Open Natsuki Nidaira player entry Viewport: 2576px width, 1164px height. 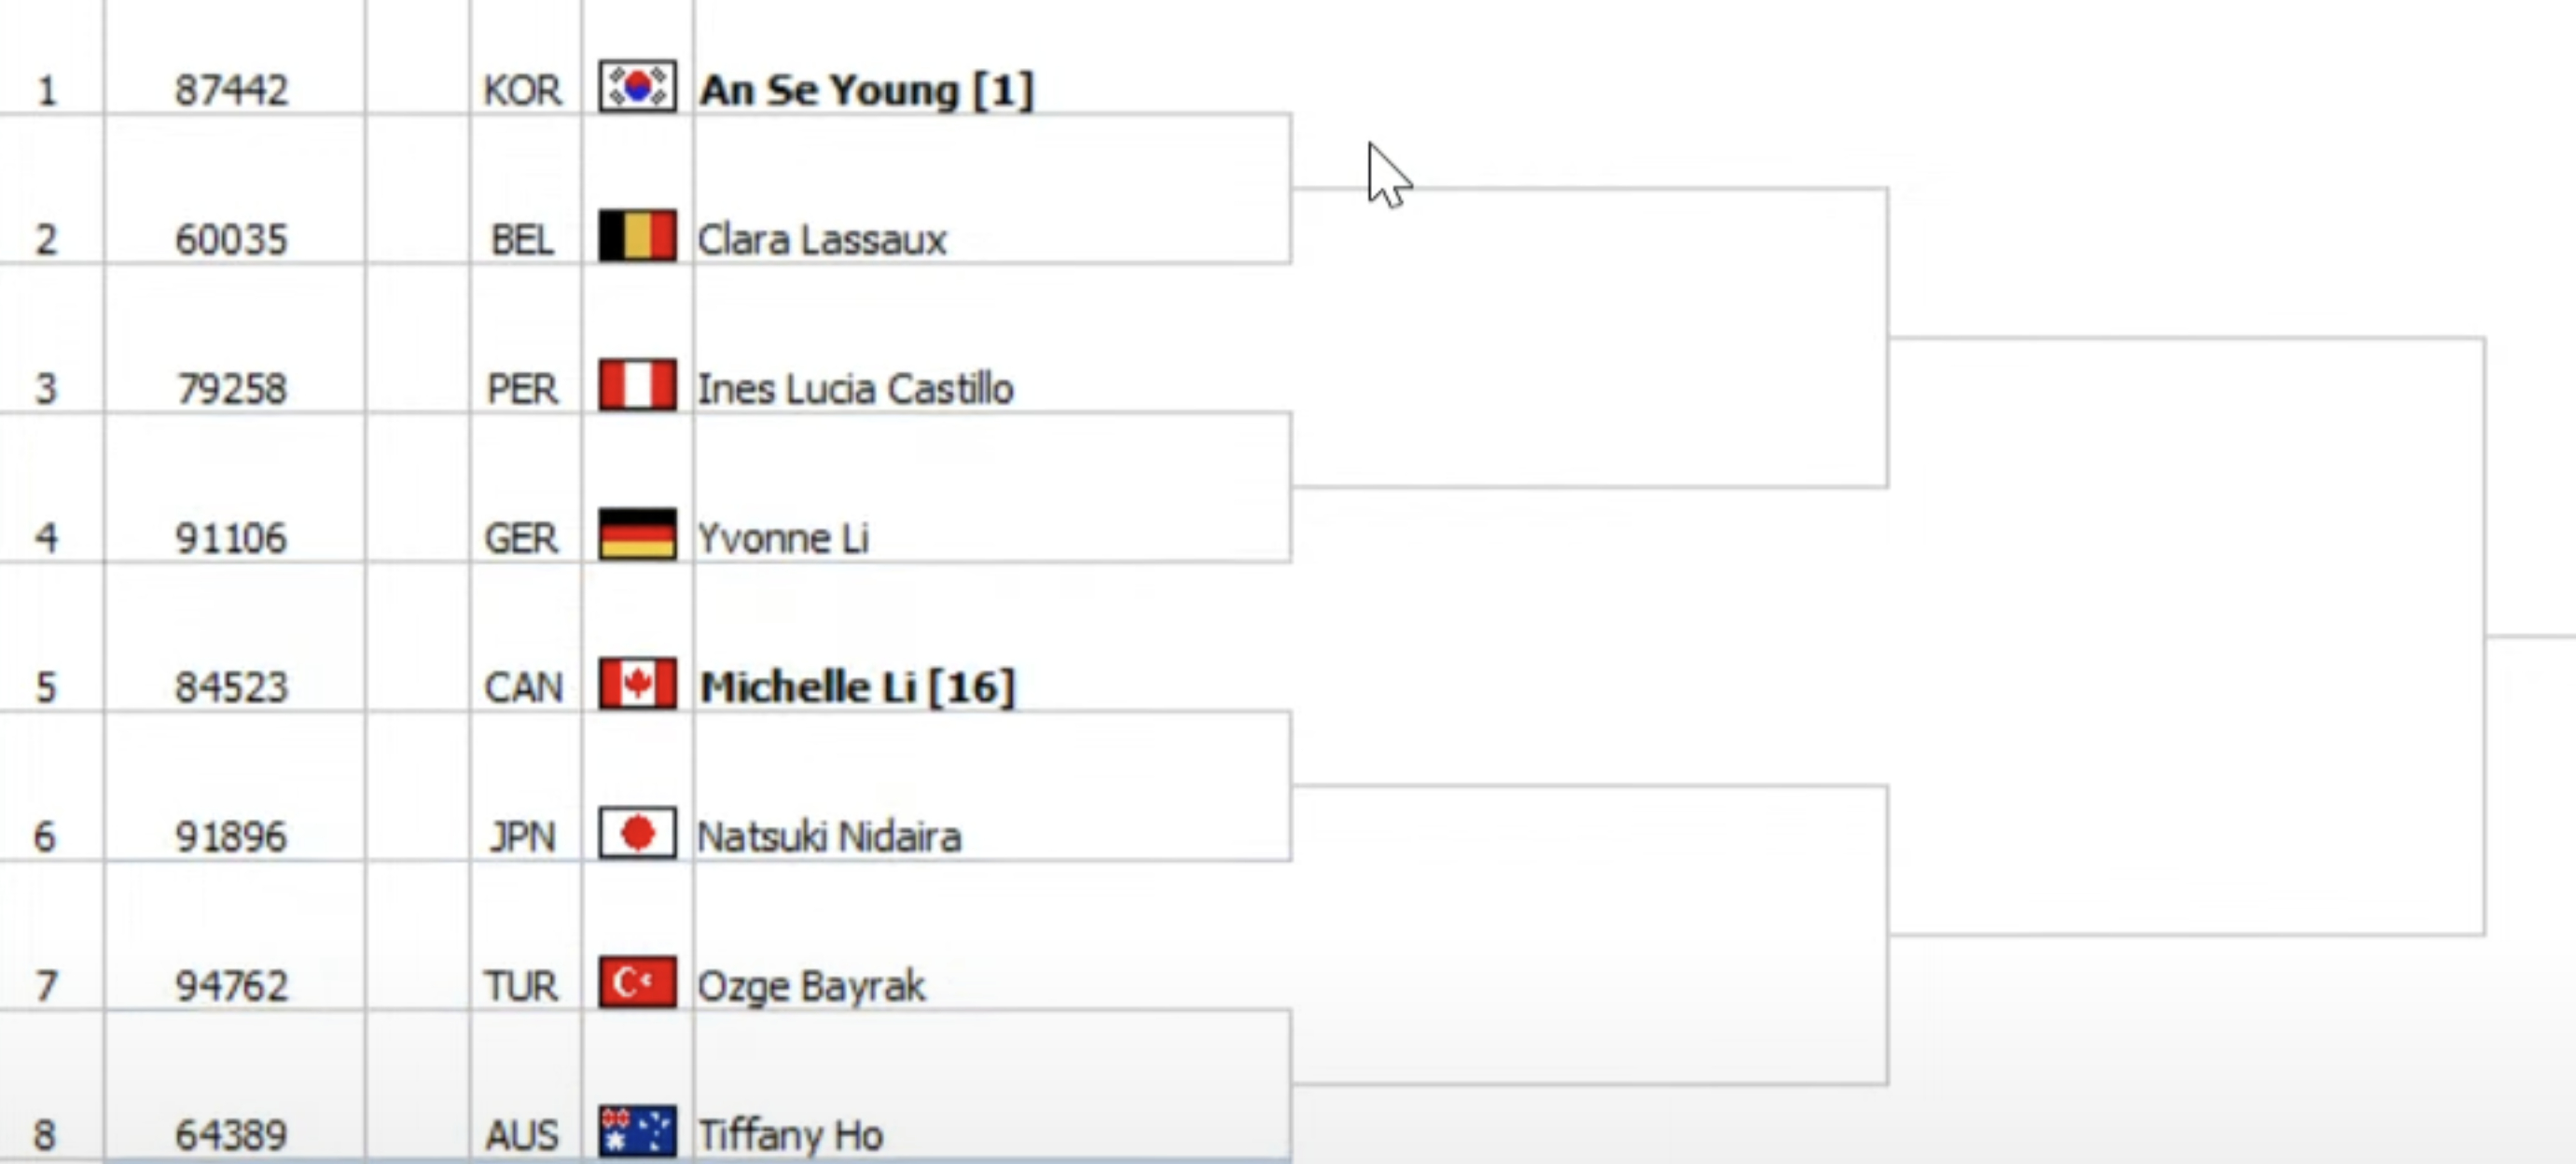point(829,836)
